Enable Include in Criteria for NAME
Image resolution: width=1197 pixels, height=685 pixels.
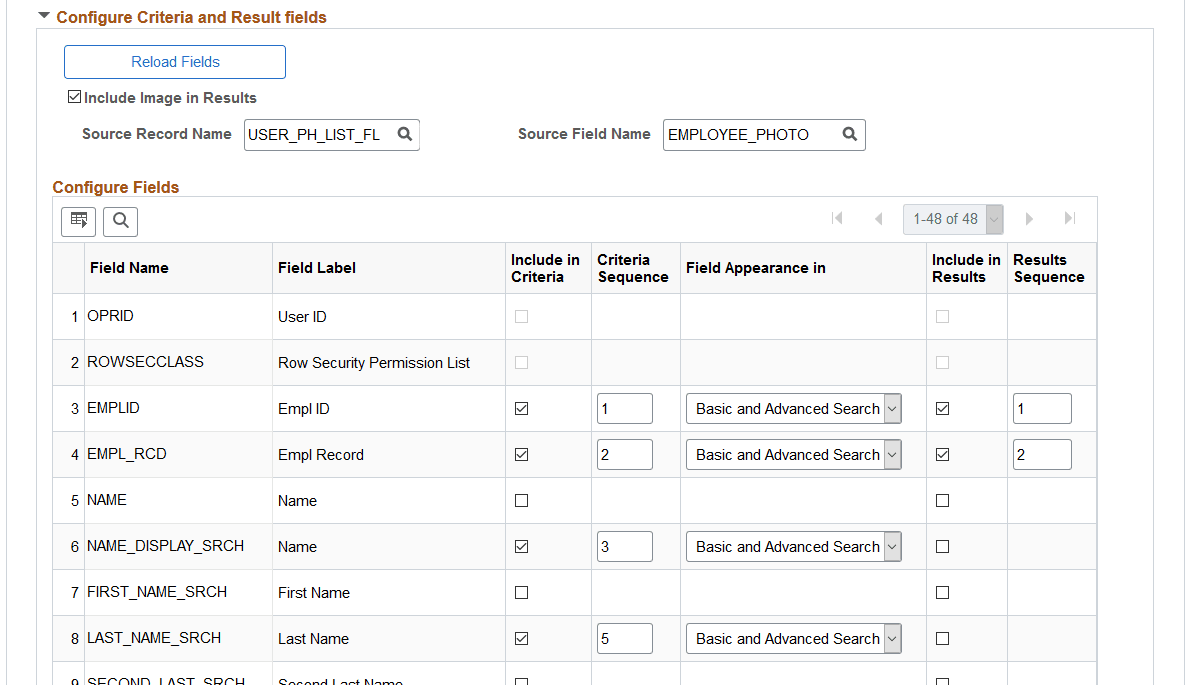(x=521, y=500)
